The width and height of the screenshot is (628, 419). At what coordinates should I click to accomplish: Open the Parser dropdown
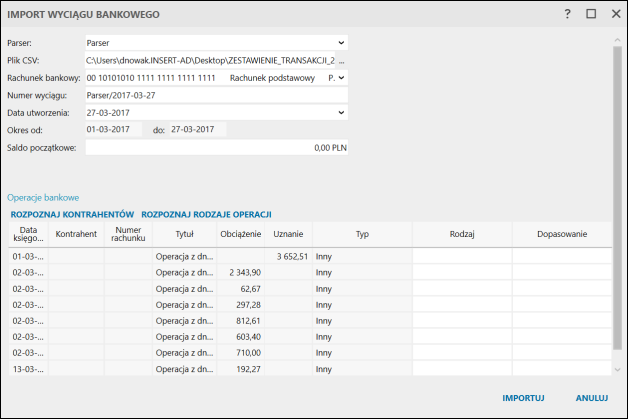tap(341, 43)
